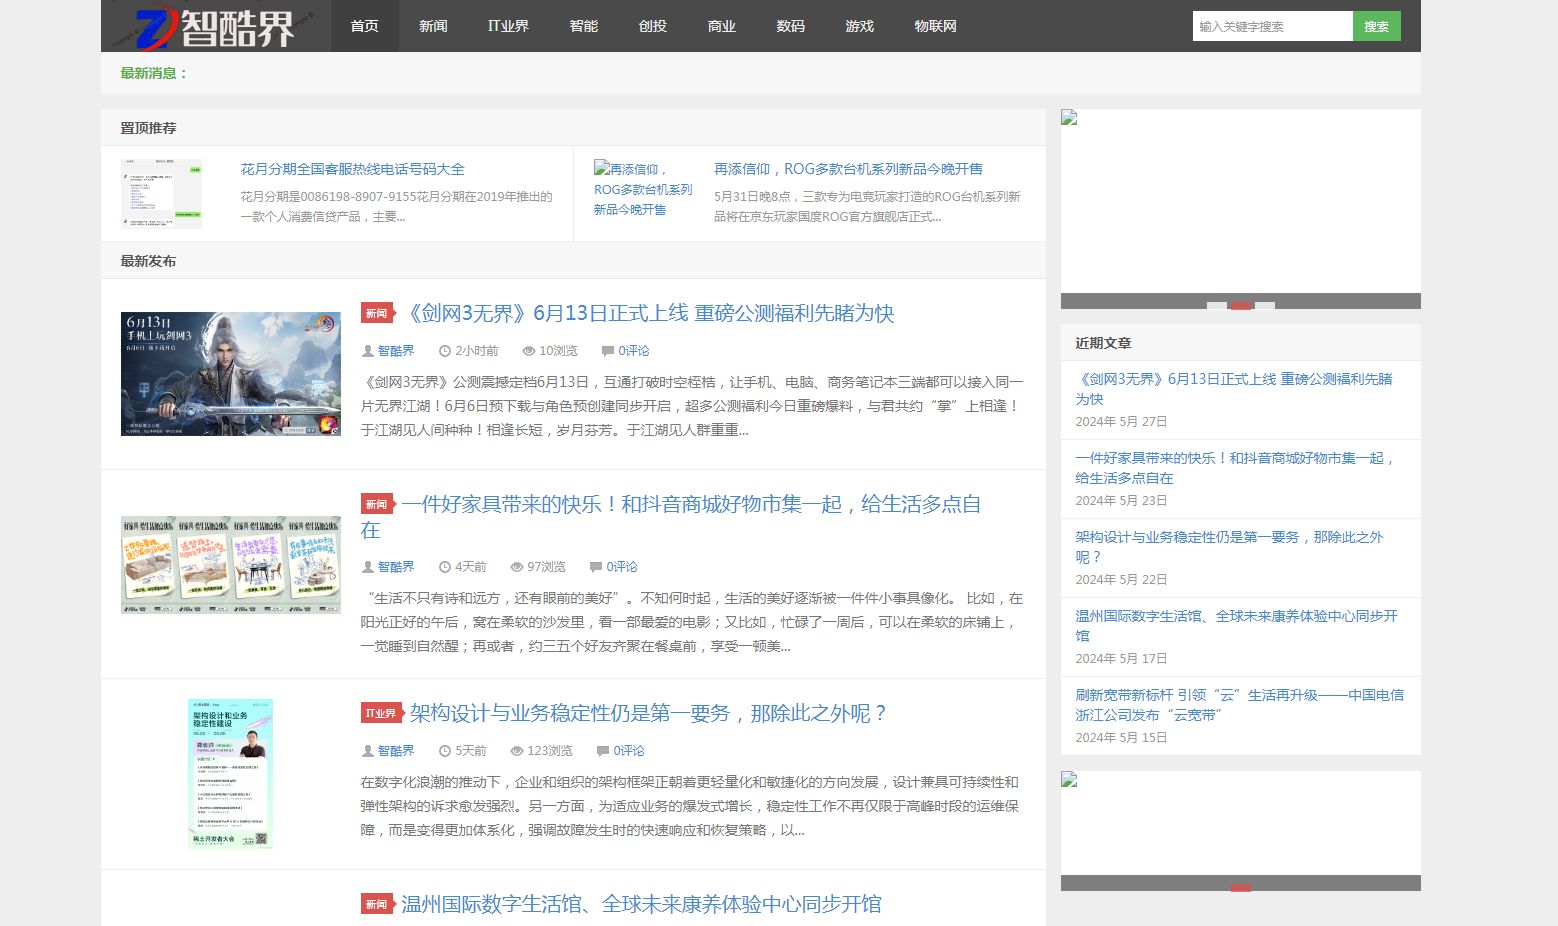Open headline 温州国际数字生活馆 in the main list
Image resolution: width=1558 pixels, height=926 pixels.
641,904
